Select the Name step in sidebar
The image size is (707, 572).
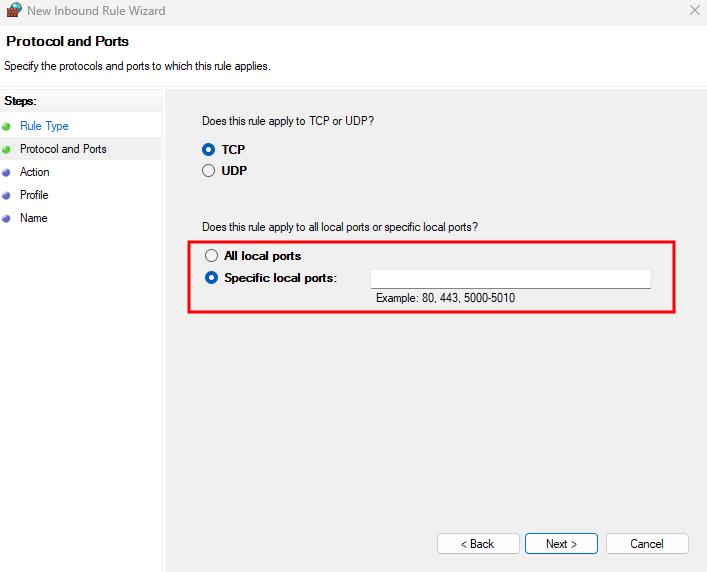pos(34,218)
